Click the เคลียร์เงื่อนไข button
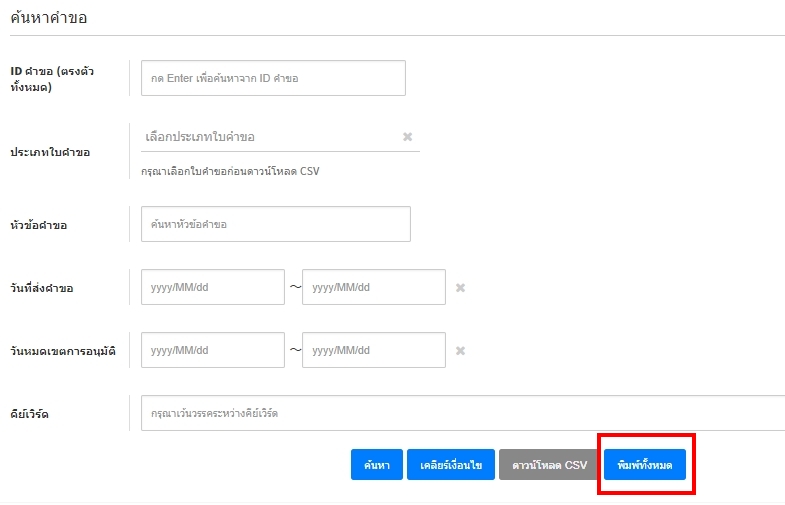The height and width of the screenshot is (505, 785). coord(450,465)
